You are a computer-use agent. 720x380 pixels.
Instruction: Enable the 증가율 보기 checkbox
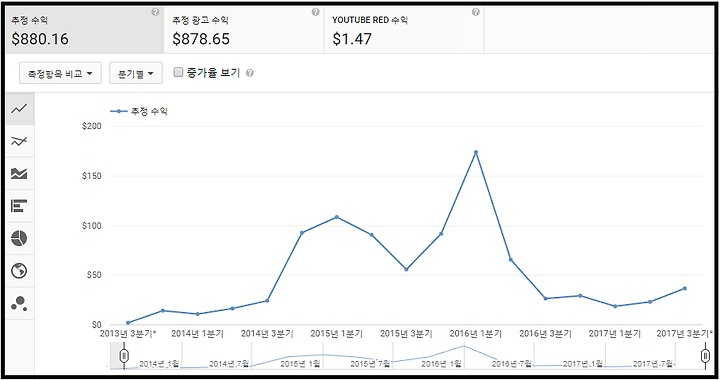point(178,72)
